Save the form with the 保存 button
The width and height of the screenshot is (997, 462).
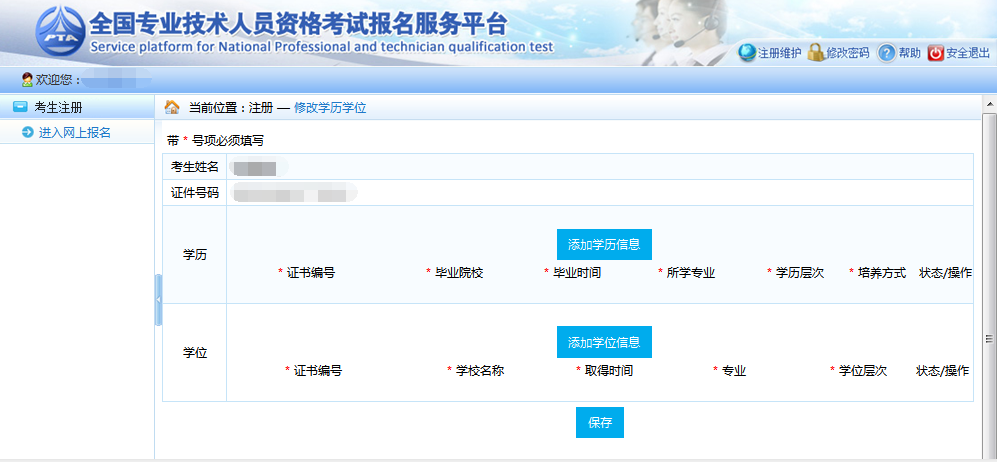599,422
